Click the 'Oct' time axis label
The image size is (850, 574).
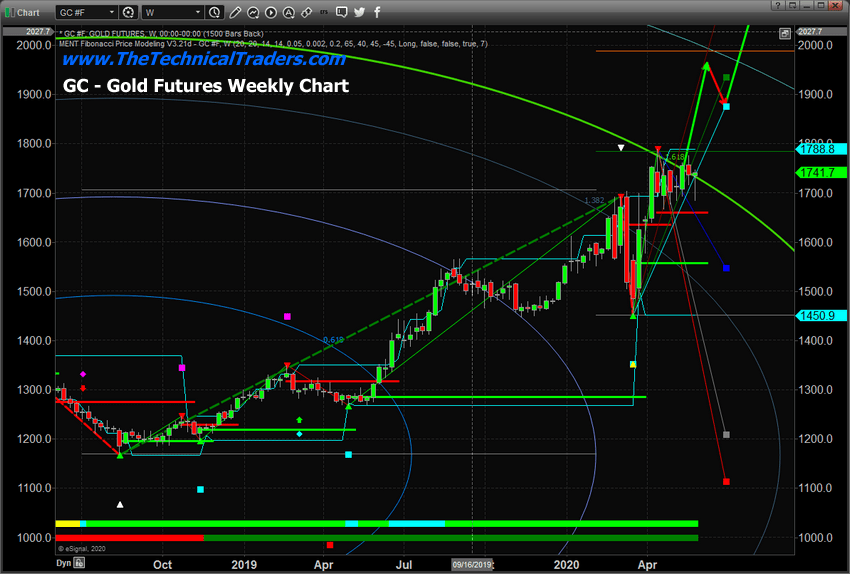(163, 565)
